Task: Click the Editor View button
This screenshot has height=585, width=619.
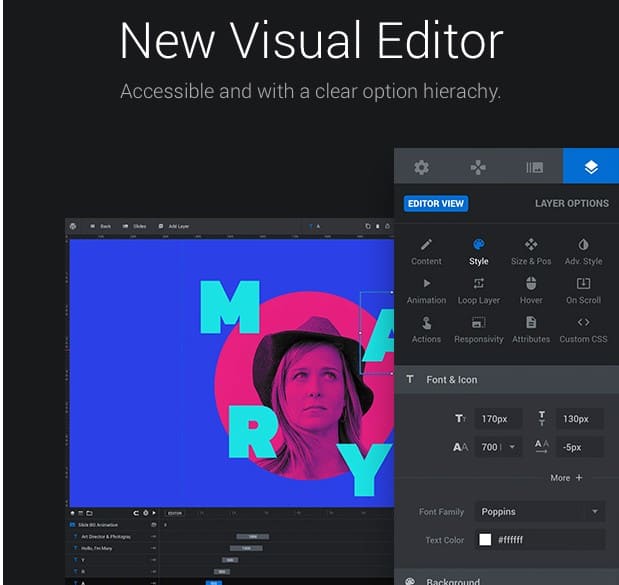Action: pos(436,203)
